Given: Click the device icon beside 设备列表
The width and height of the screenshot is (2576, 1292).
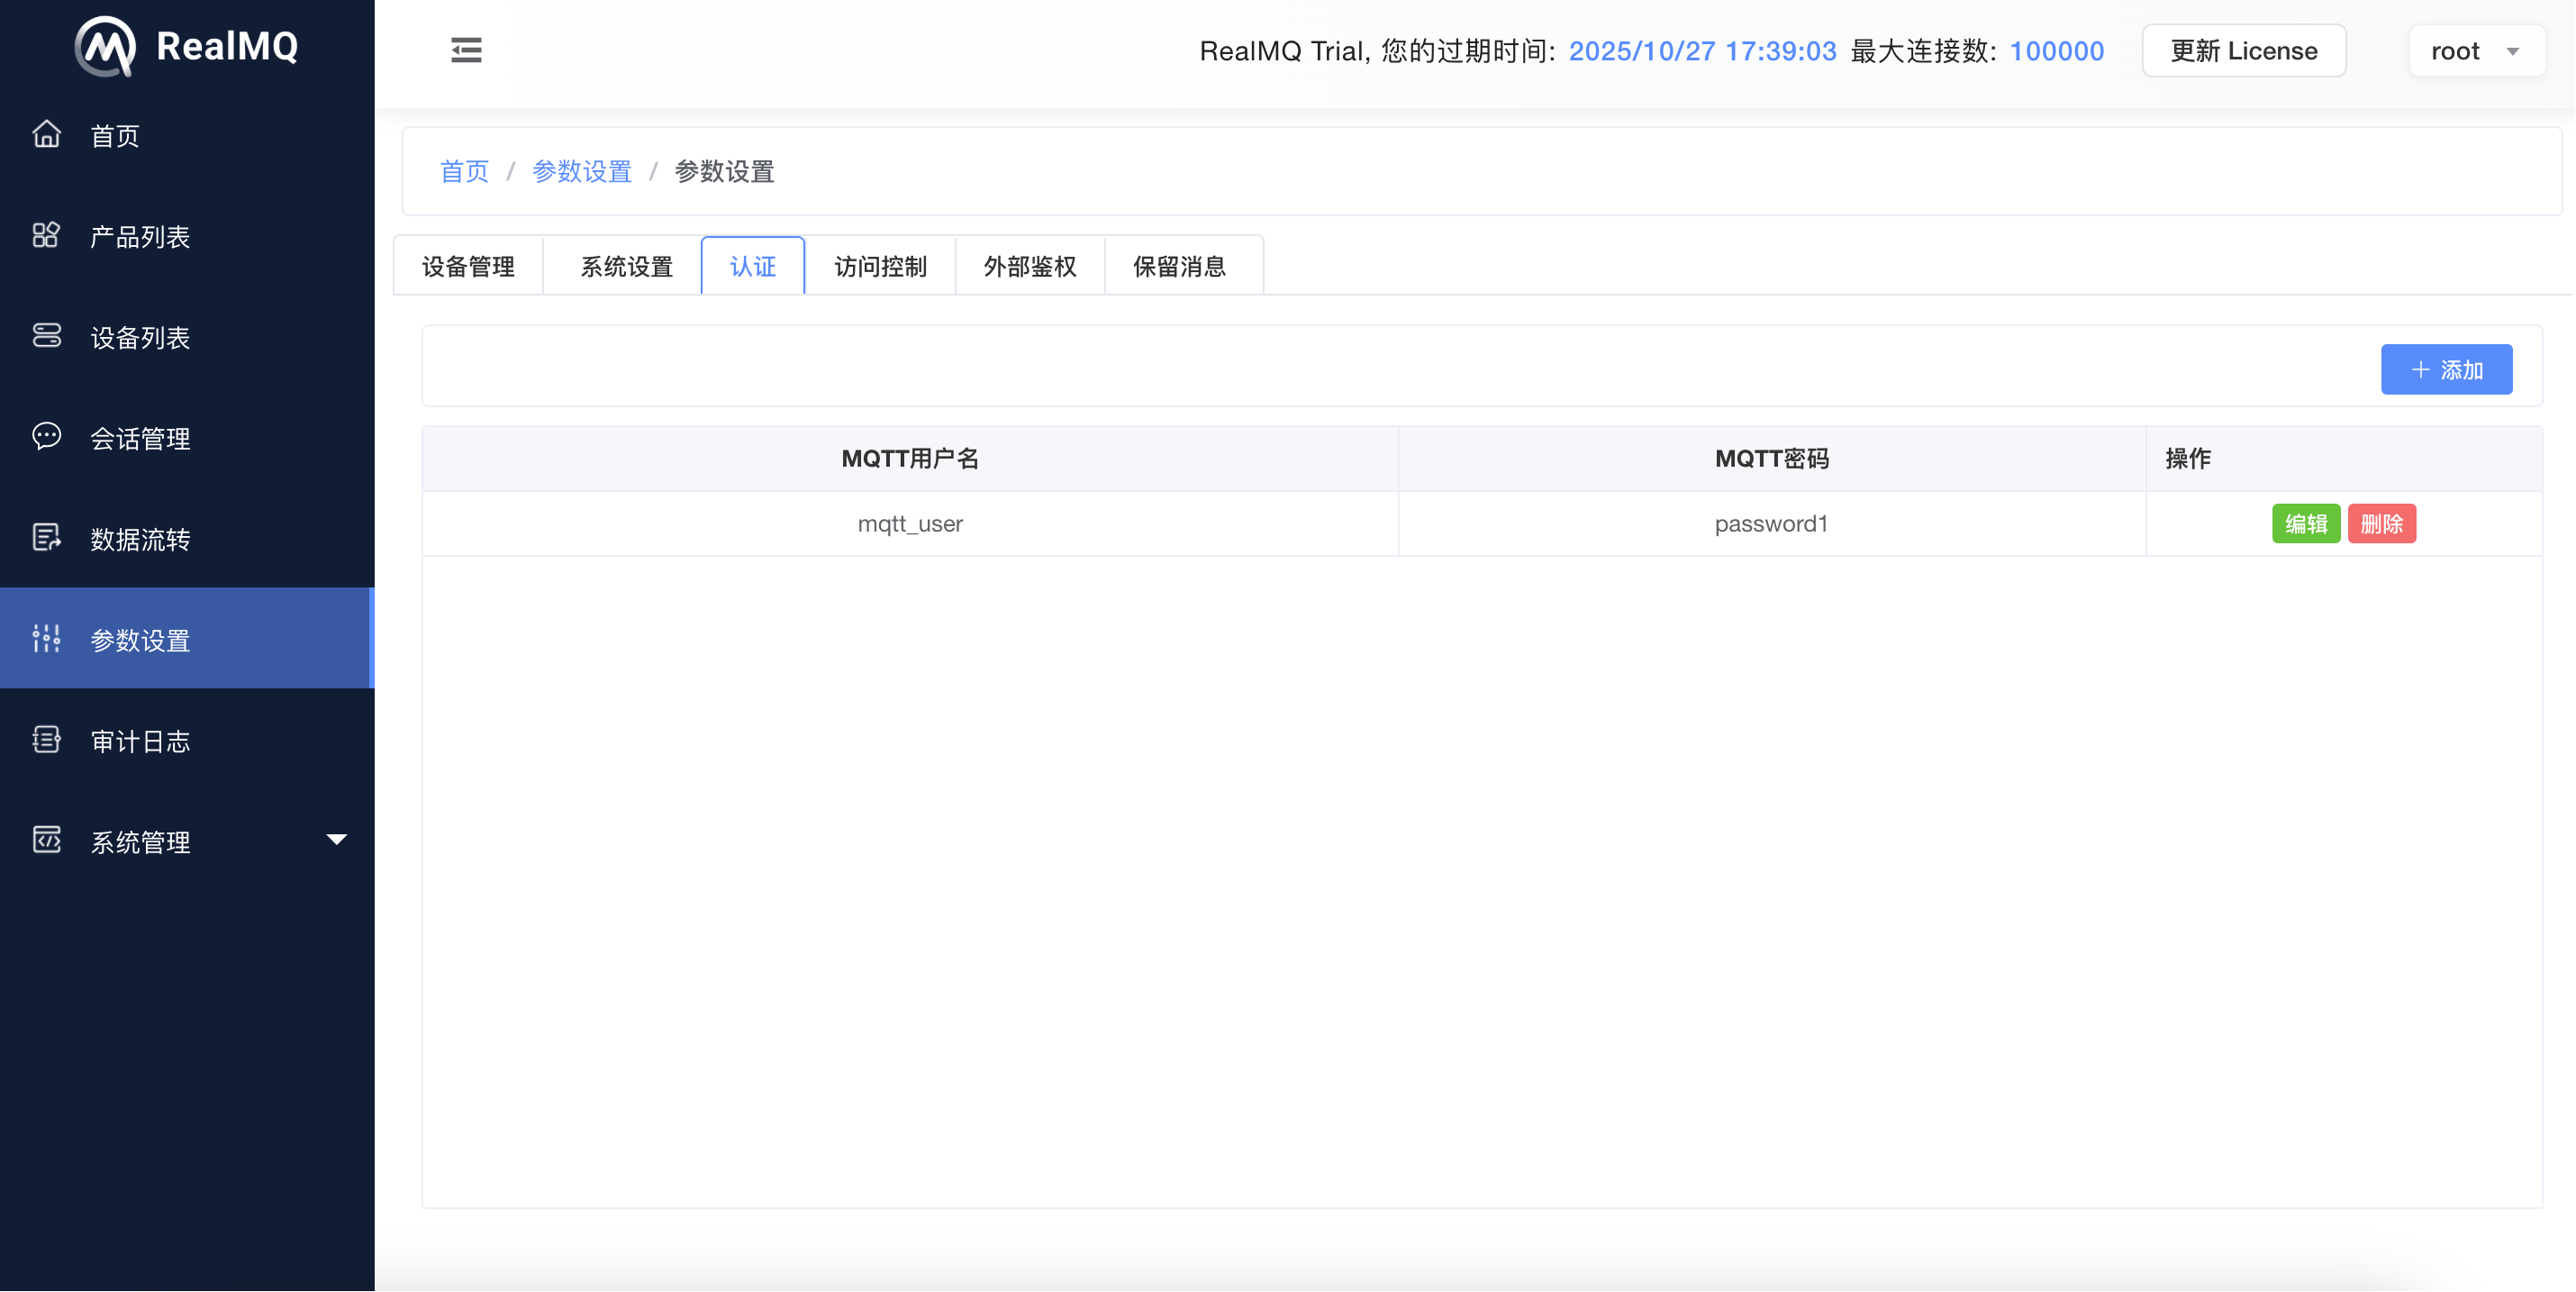Looking at the screenshot, I should [46, 336].
